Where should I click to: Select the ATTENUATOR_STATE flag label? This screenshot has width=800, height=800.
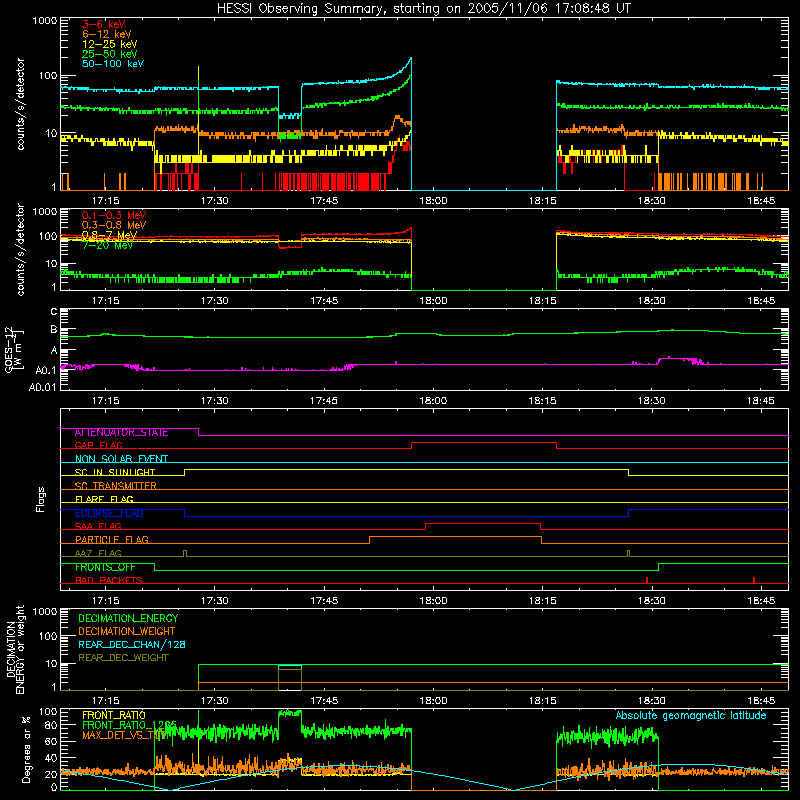point(121,433)
